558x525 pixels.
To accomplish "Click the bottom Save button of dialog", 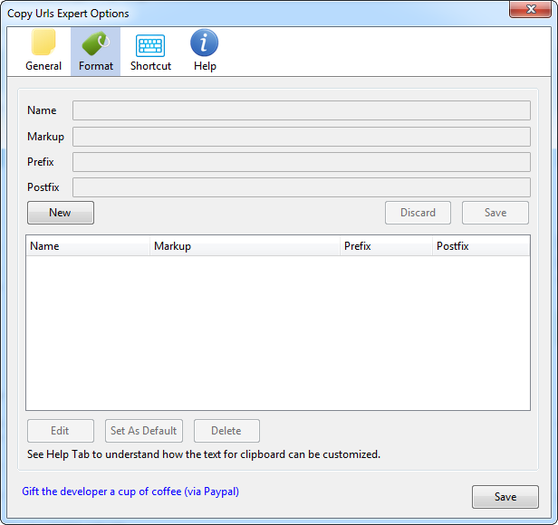I will tap(505, 497).
